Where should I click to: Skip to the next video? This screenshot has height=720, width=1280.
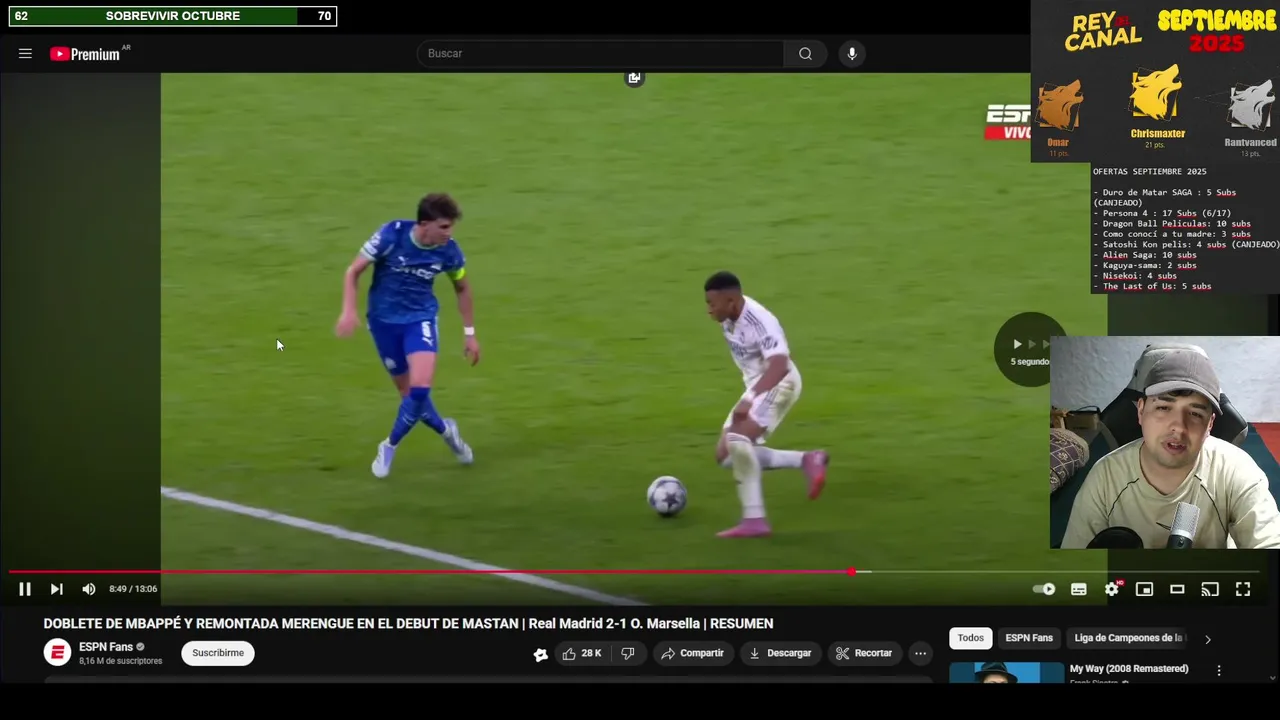tap(57, 589)
